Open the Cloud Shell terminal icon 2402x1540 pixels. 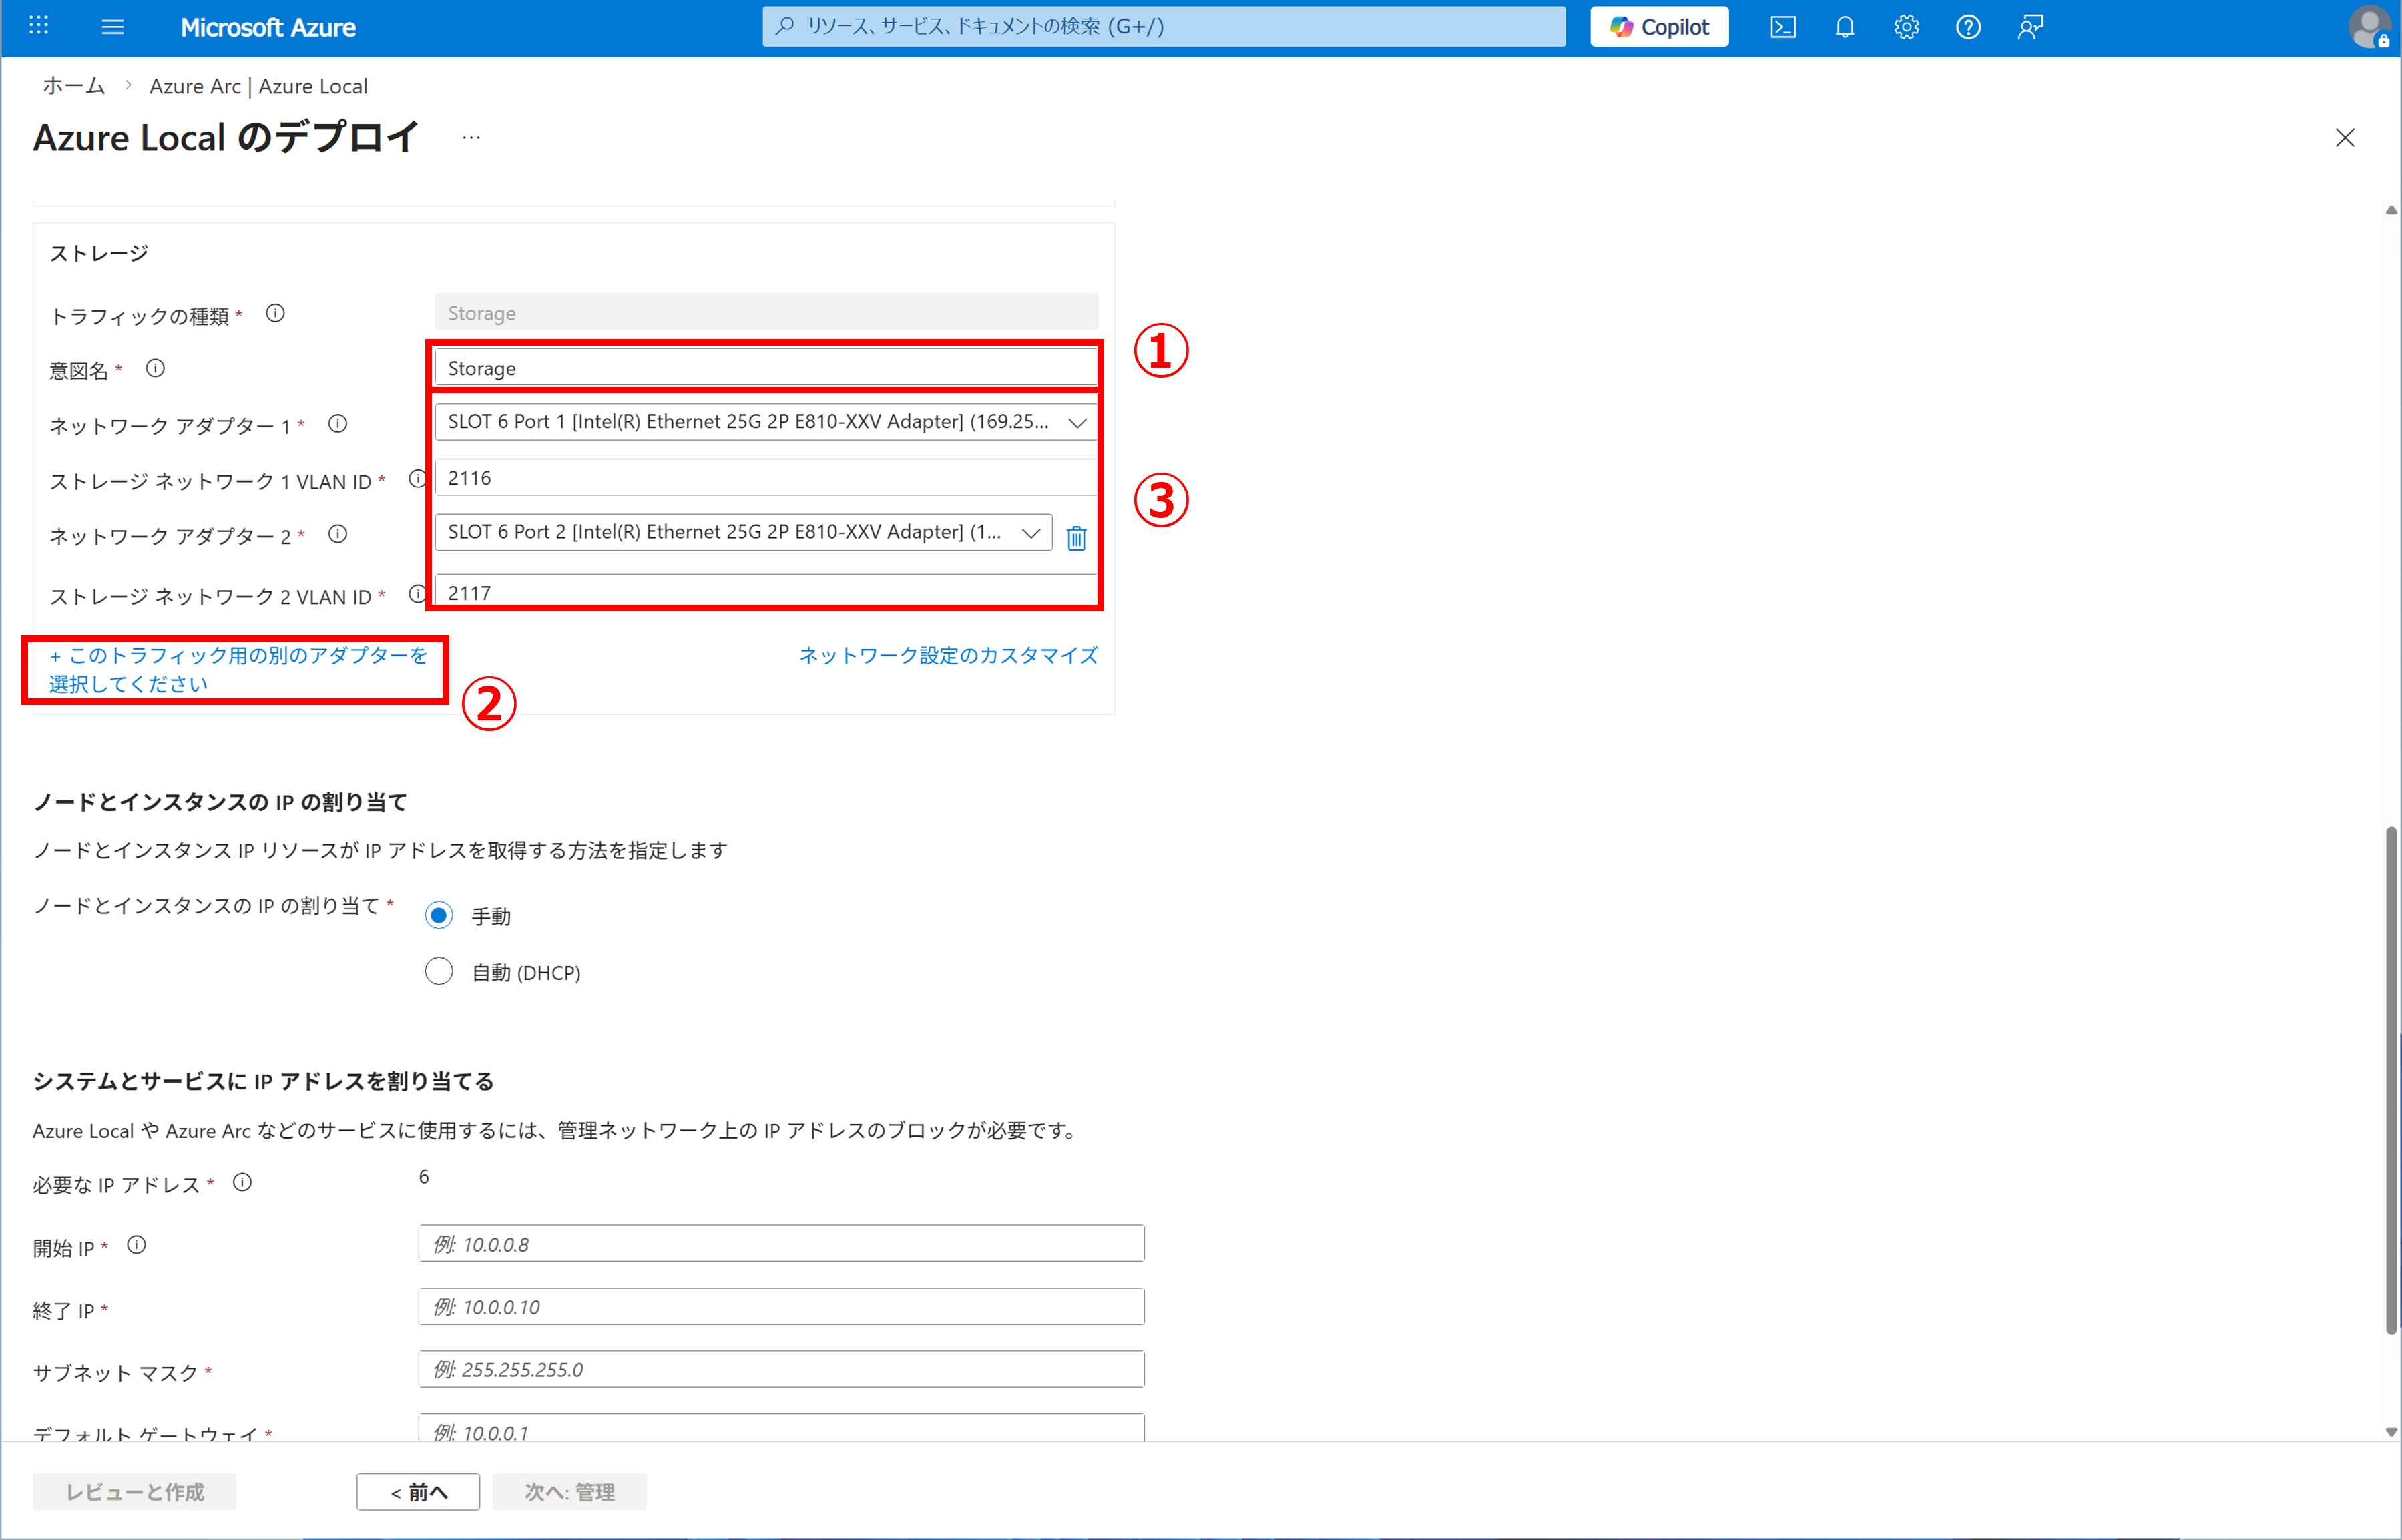click(x=1783, y=27)
